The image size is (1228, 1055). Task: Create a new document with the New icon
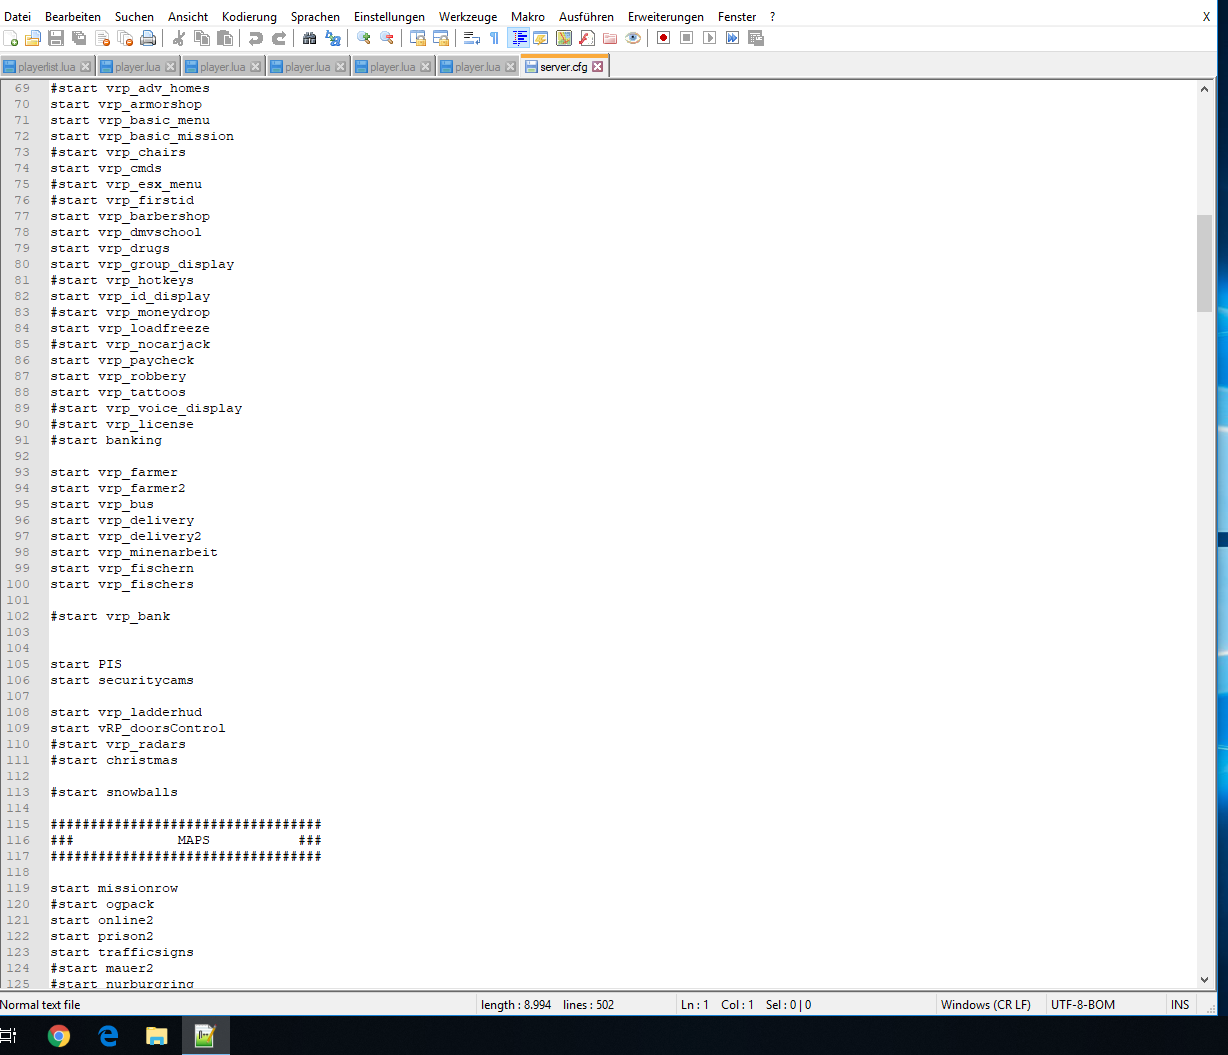point(11,38)
